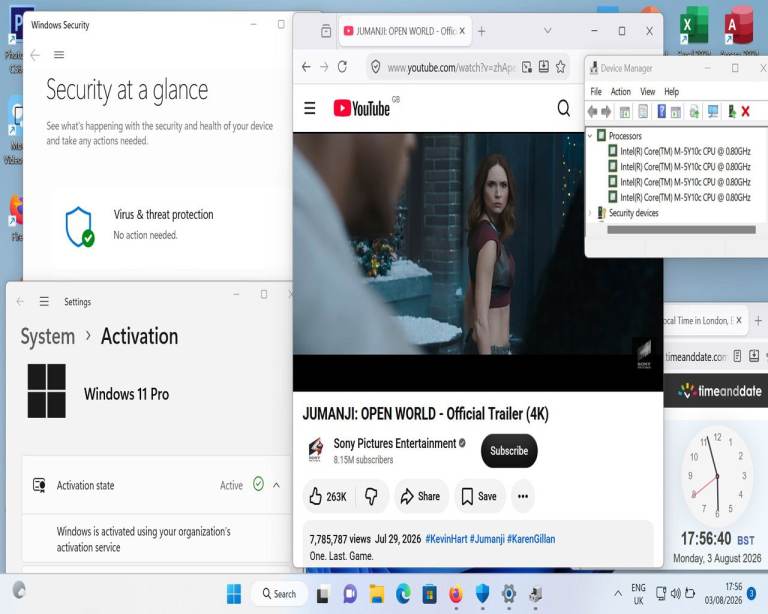Open Microsoft Edge from taskbar
Screen dimensions: 768x614
[x=403, y=594]
